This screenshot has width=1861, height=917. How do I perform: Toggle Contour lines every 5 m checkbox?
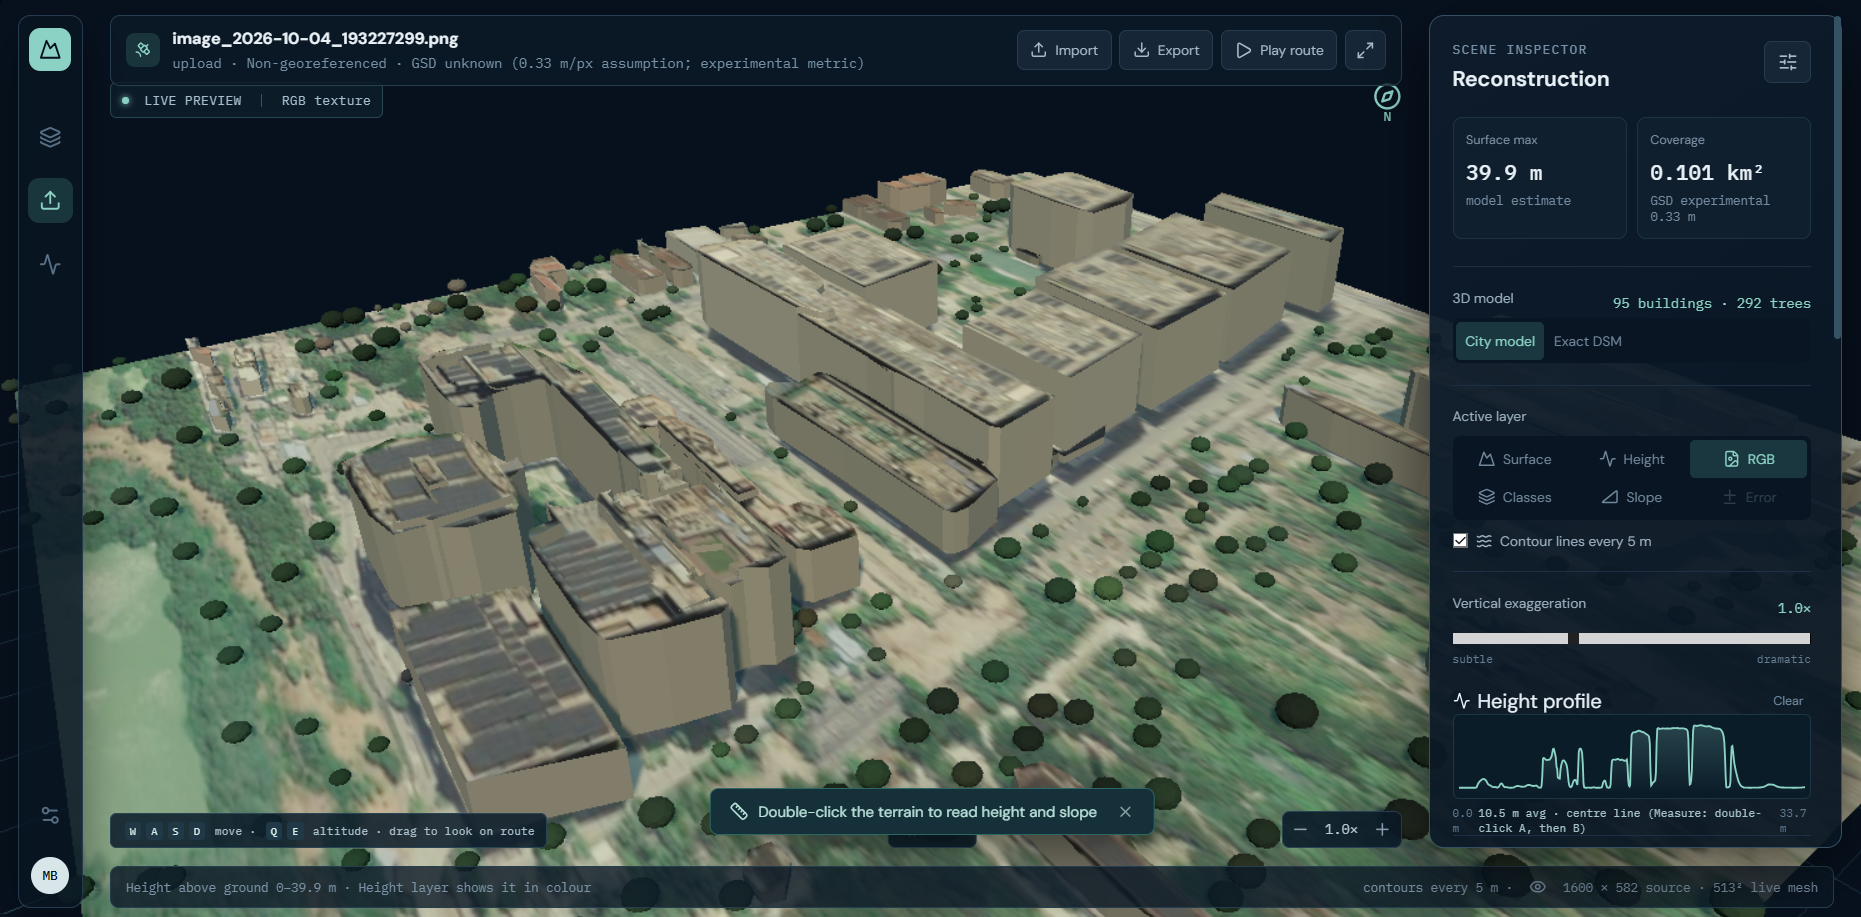(x=1460, y=541)
